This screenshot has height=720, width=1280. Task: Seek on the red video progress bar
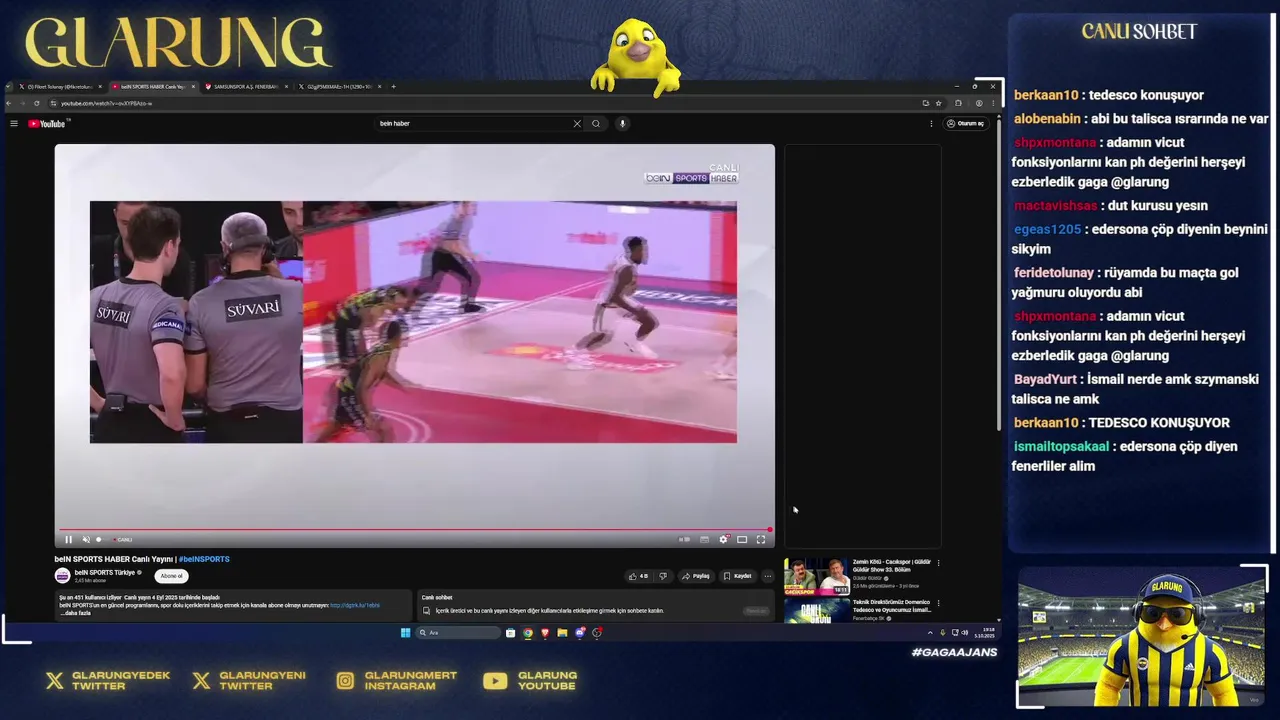point(413,530)
